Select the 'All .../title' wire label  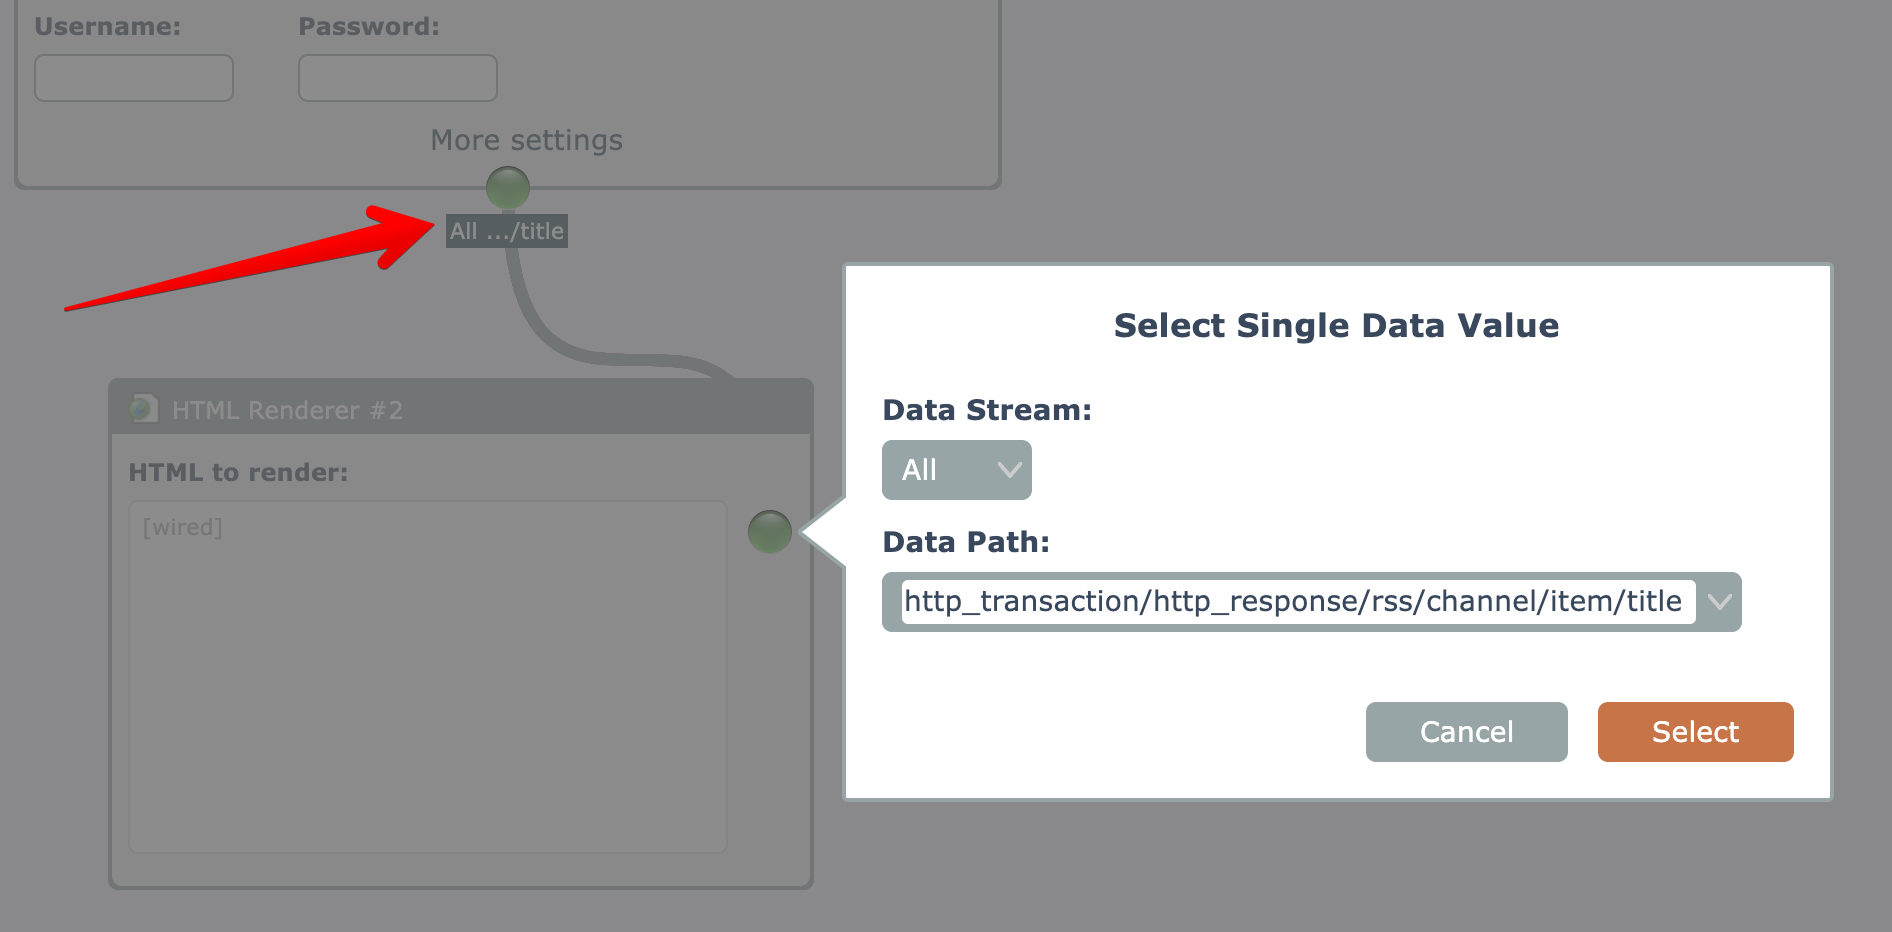click(x=506, y=231)
